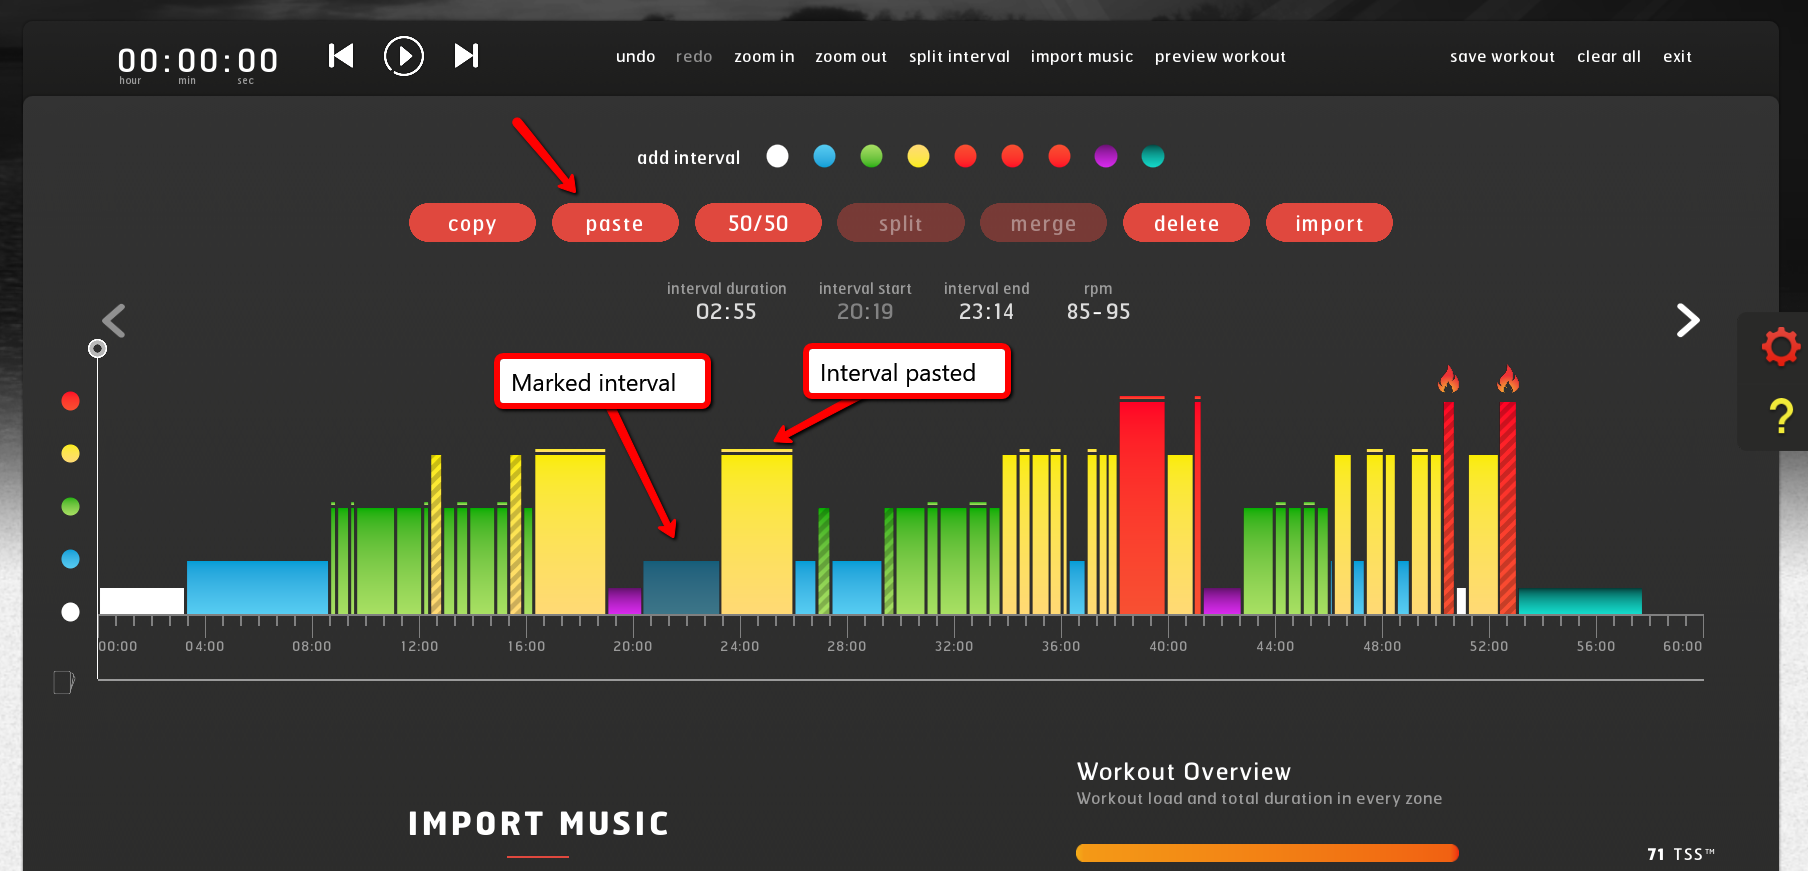This screenshot has width=1808, height=871.
Task: Click undo in the top menu
Action: point(635,57)
